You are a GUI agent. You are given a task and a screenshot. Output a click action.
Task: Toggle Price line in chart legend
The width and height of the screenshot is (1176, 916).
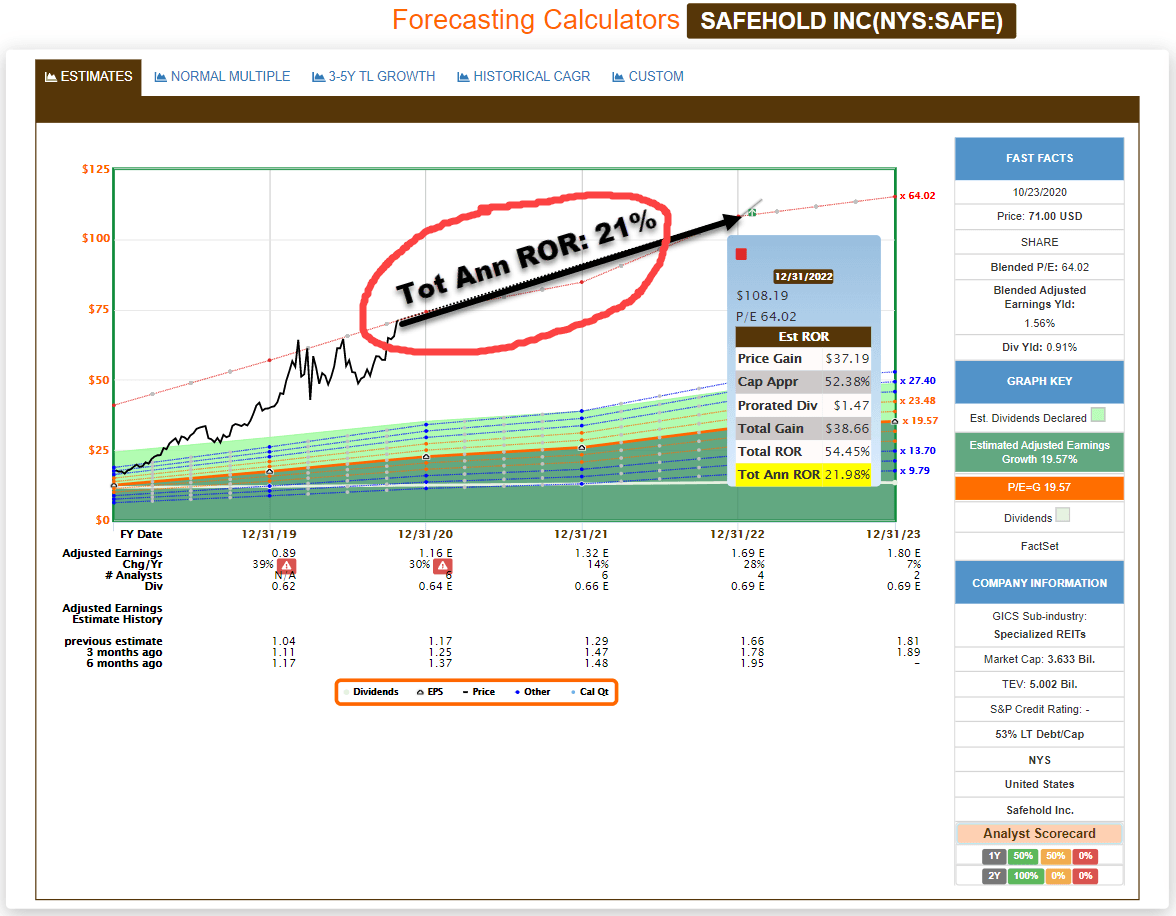(478, 692)
